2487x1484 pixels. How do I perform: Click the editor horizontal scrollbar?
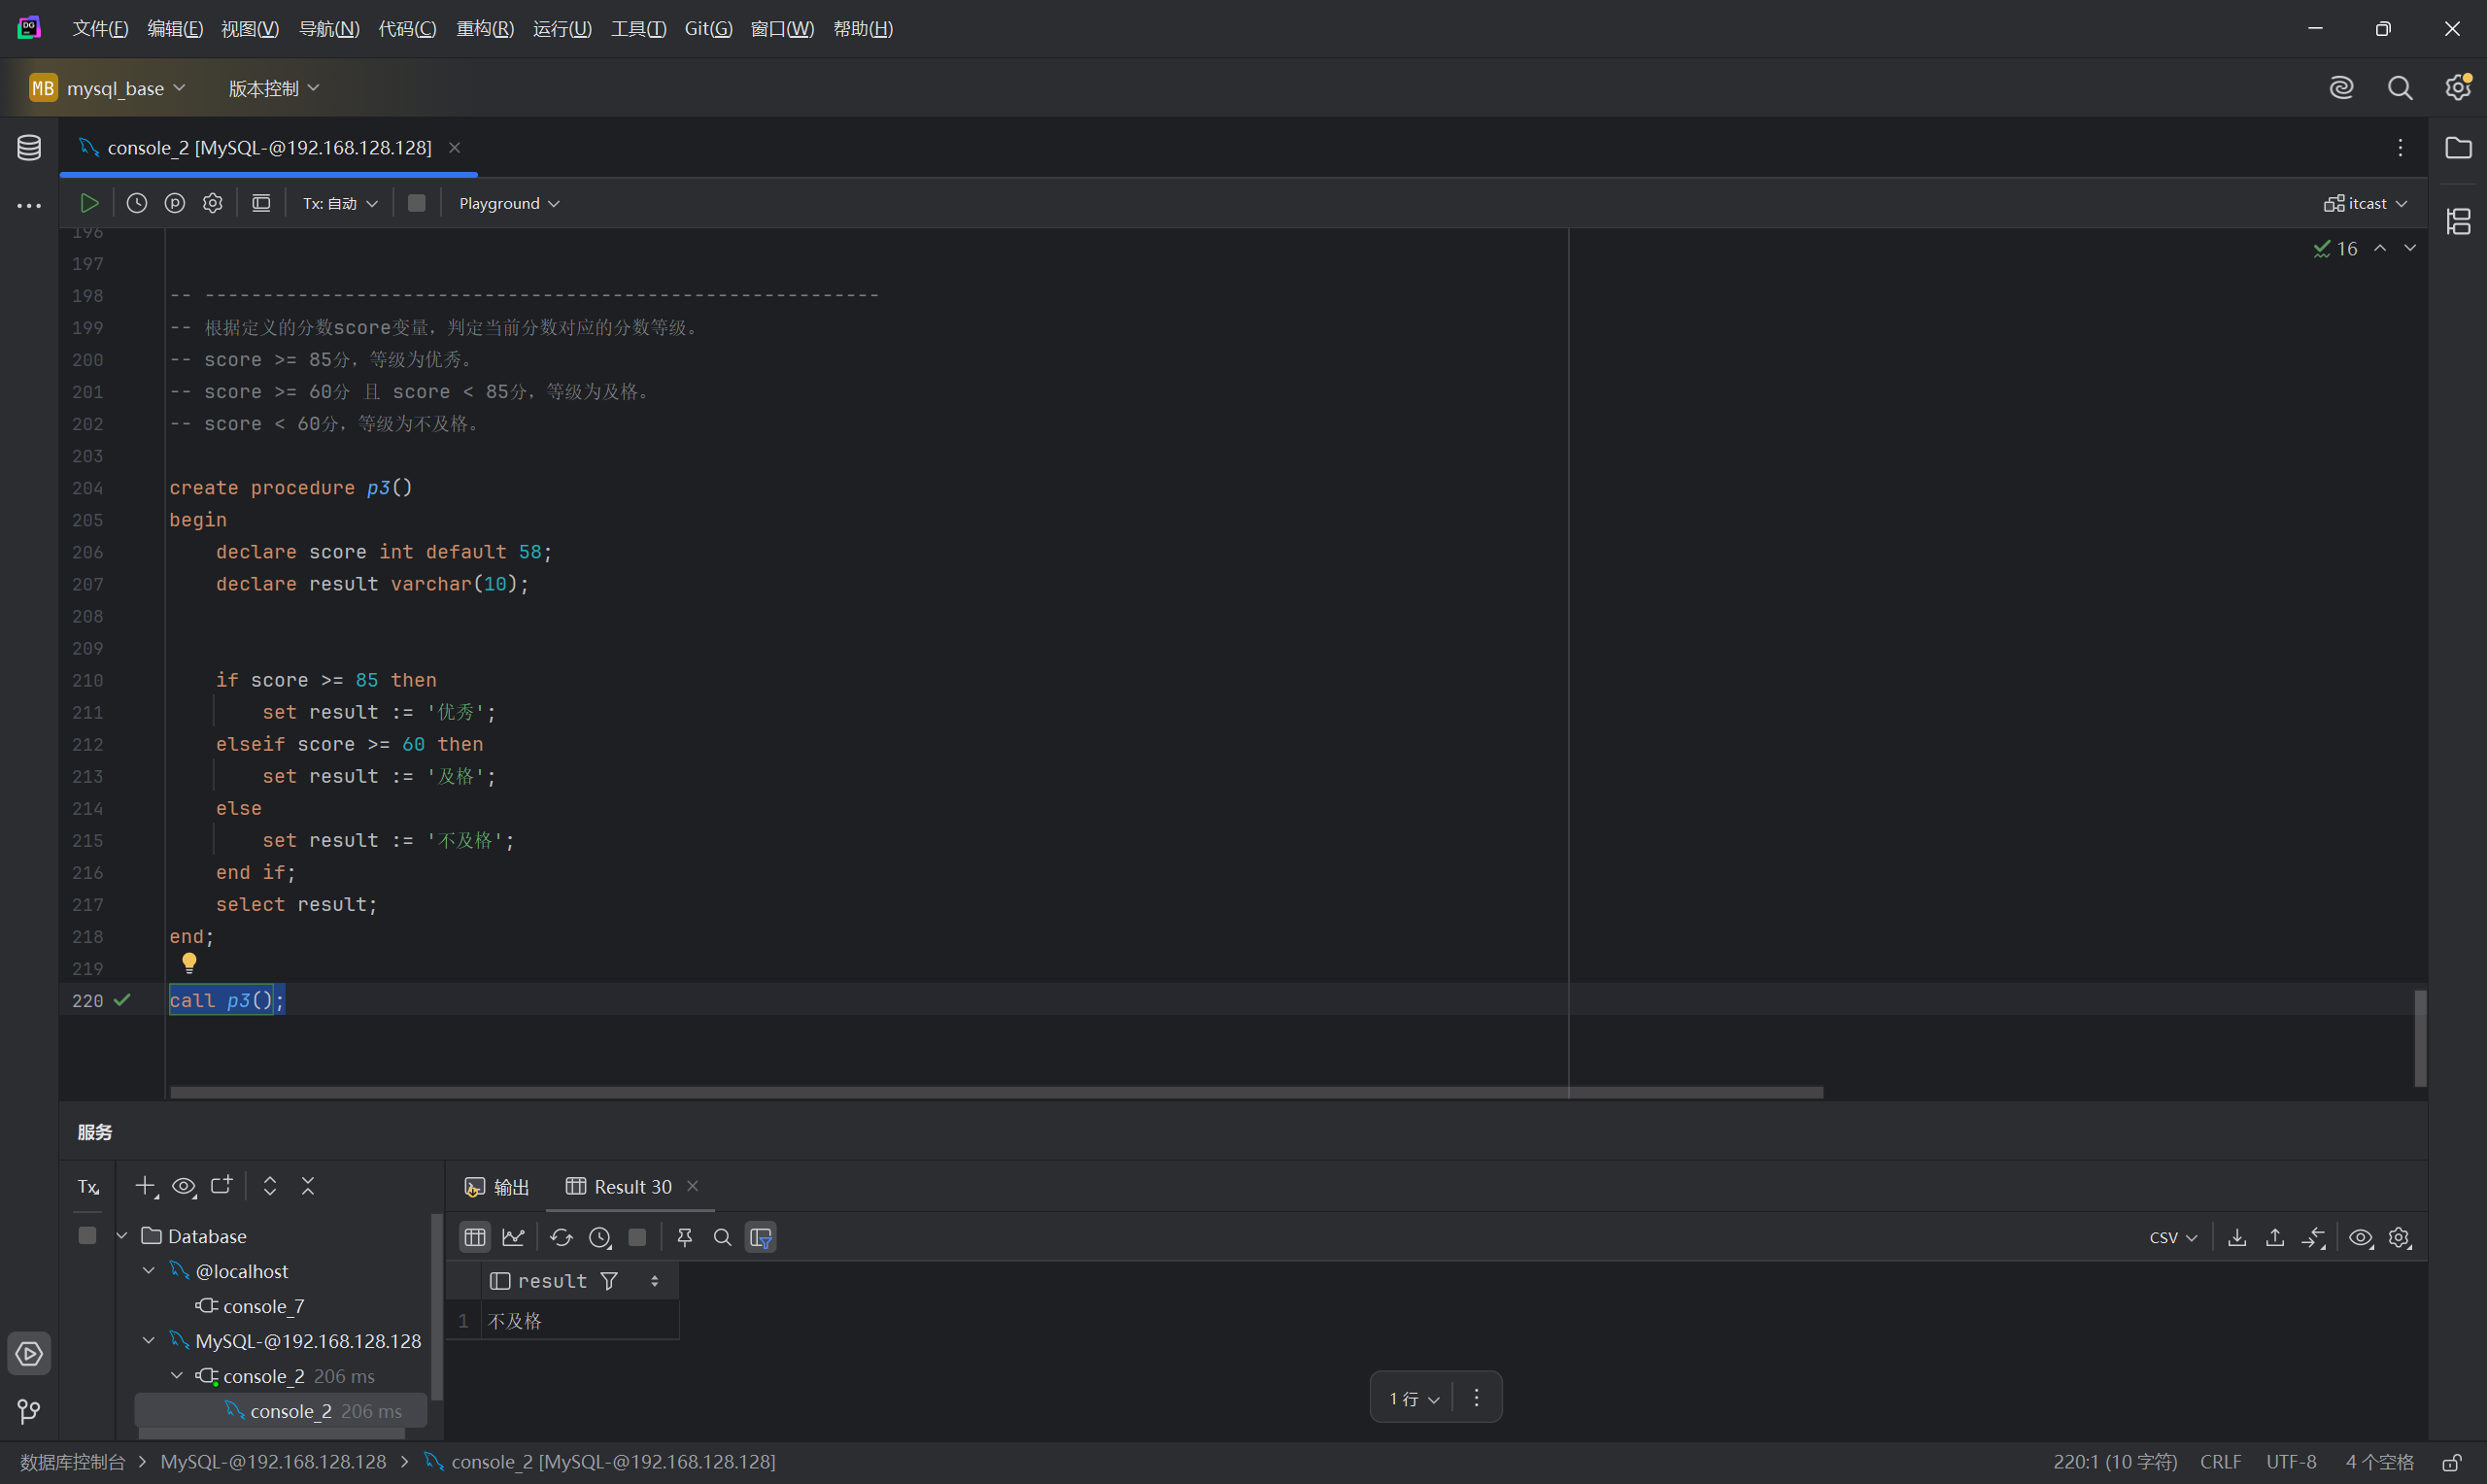pyautogui.click(x=996, y=1092)
